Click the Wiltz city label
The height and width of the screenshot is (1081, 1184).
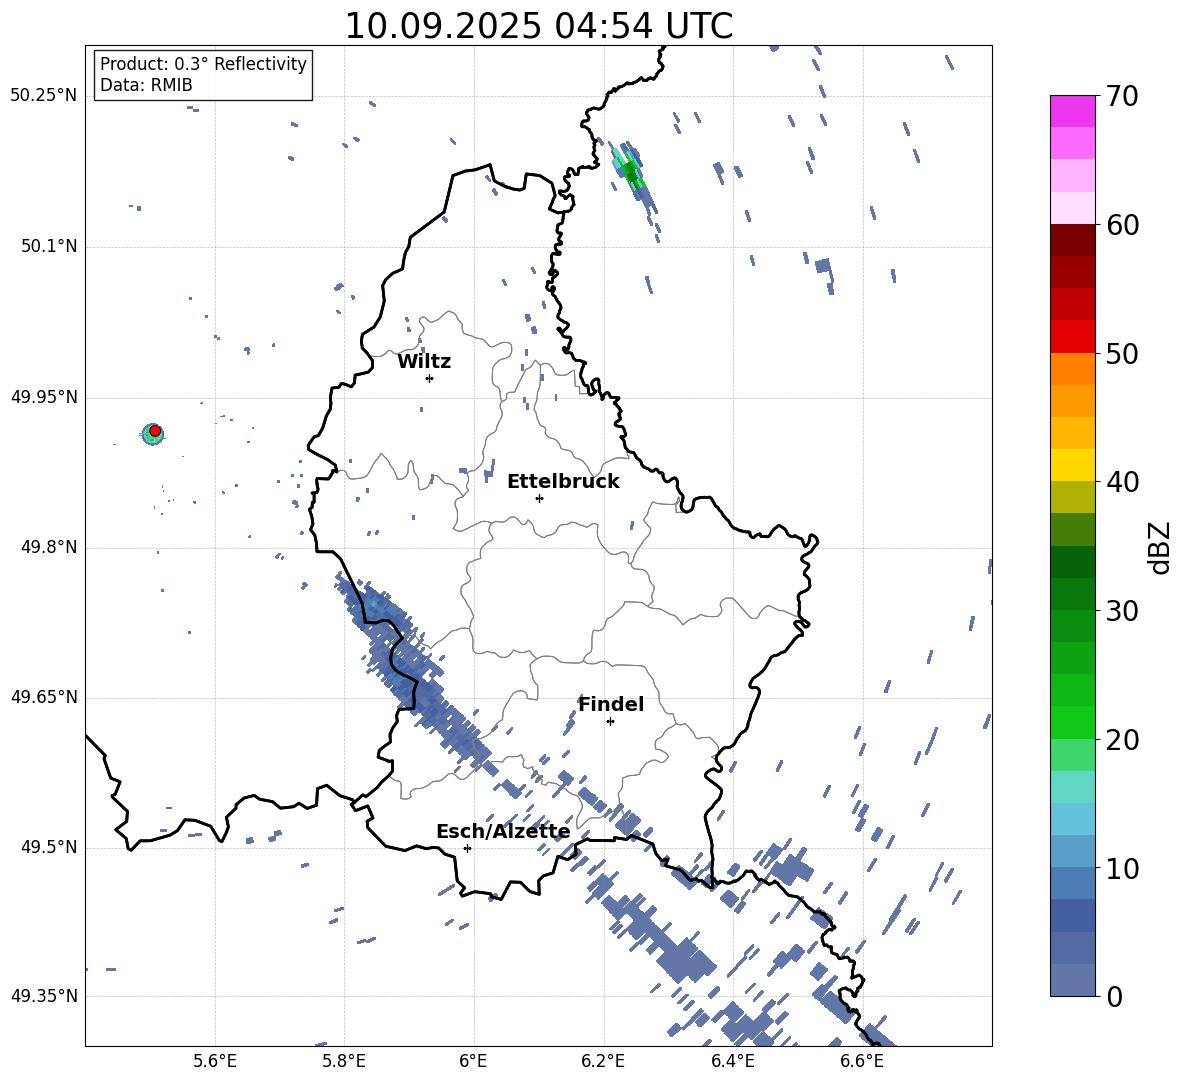point(424,362)
